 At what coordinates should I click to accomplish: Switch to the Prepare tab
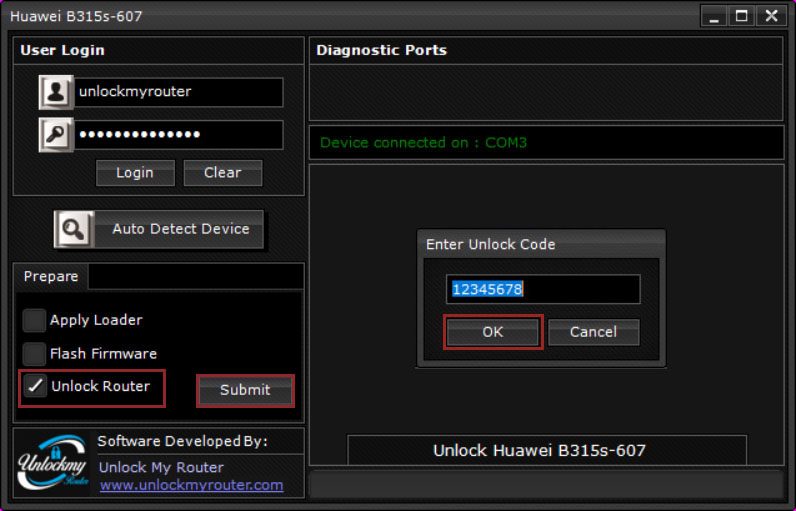click(x=51, y=276)
